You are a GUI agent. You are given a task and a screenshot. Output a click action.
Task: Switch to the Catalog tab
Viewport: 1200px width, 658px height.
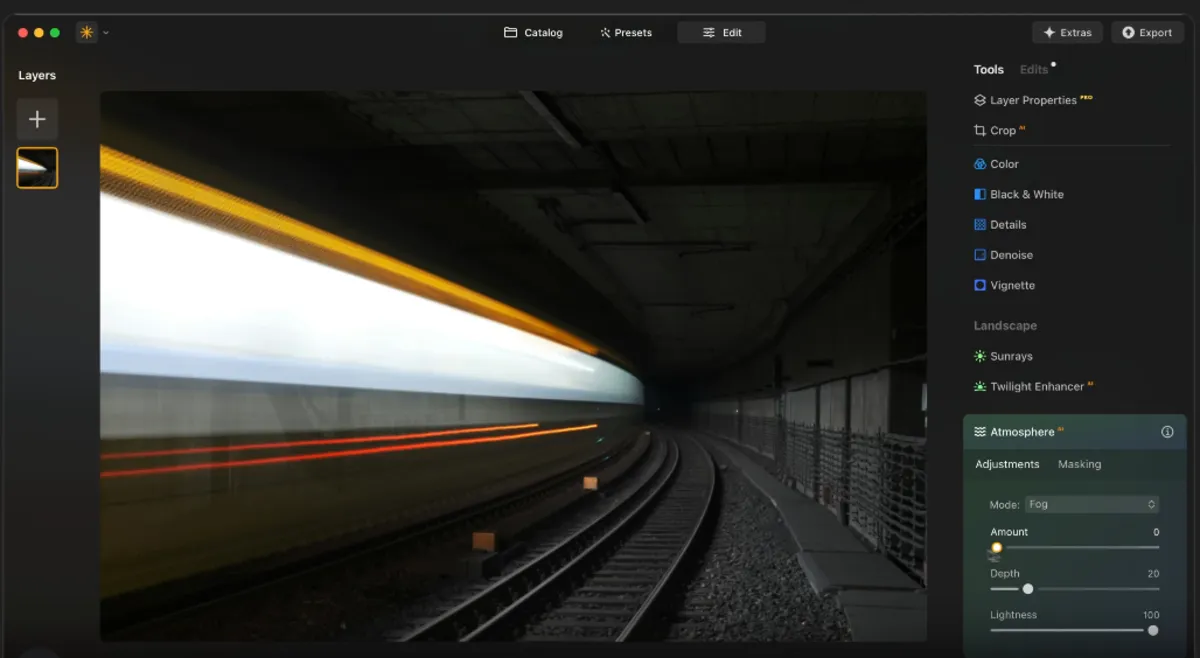click(533, 33)
